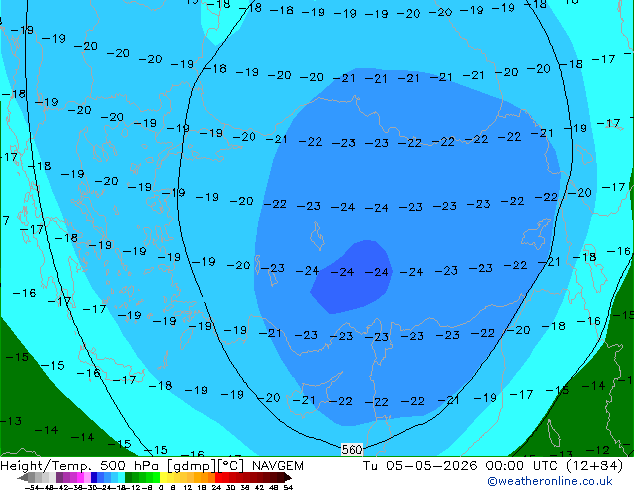Screen dimensions: 634x490
Task: Click the 'Tu 05-05-2026 00:00 UTC' date text
Action: (x=461, y=466)
